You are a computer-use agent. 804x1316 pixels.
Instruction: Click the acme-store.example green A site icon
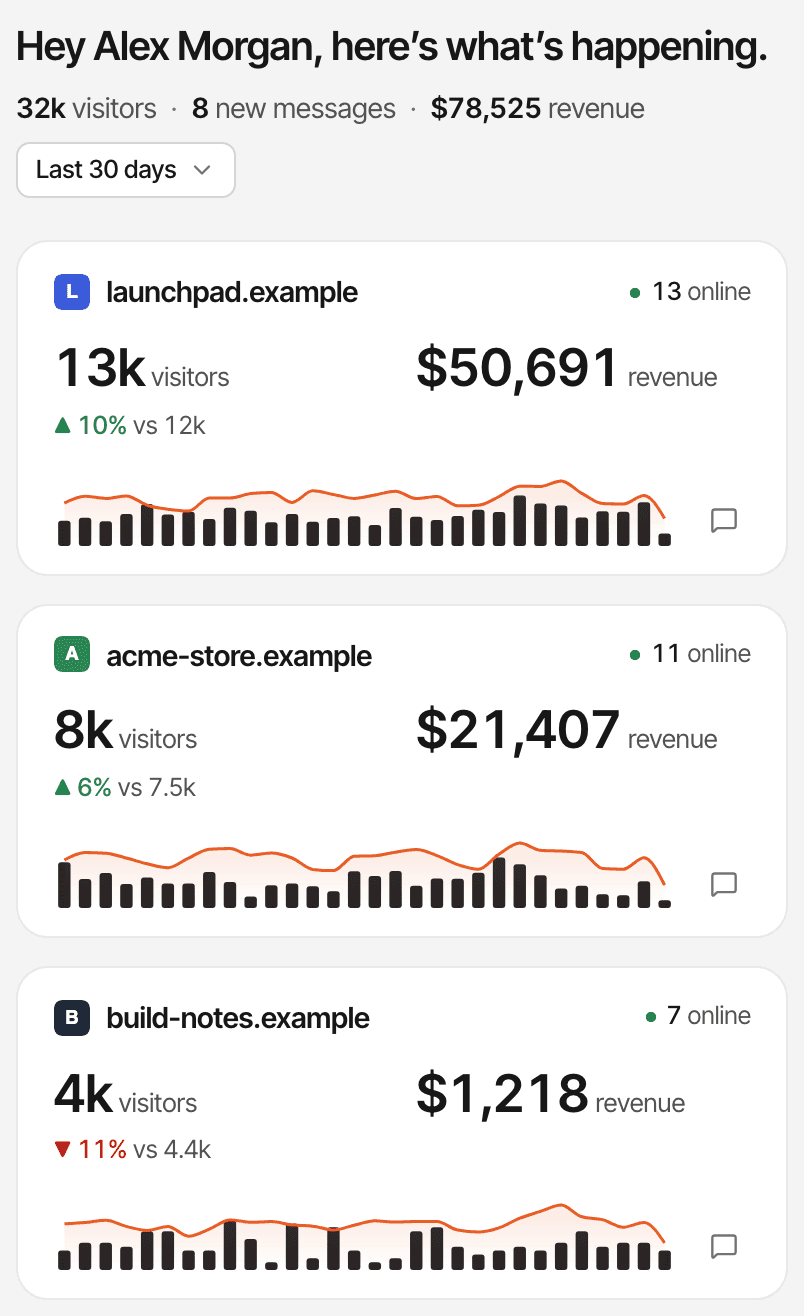pyautogui.click(x=72, y=655)
